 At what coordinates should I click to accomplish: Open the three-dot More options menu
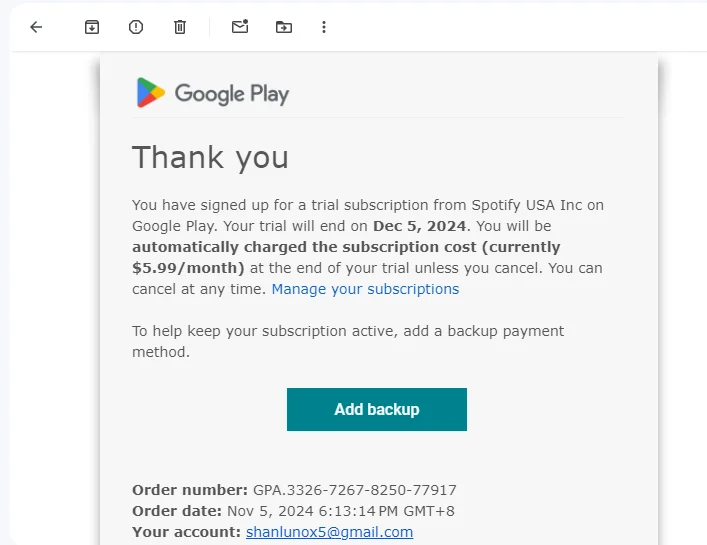tap(324, 27)
